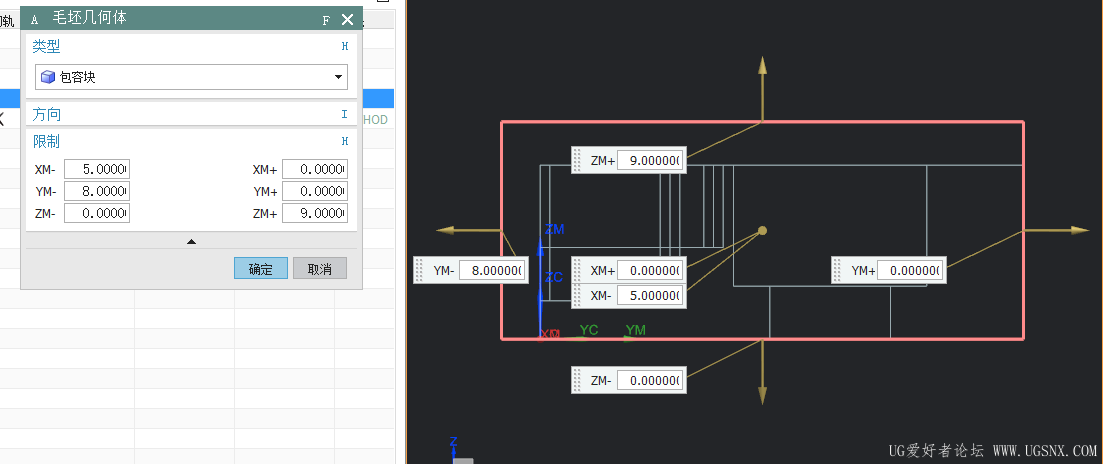Click the bottom ZM- drag arrow handle

point(762,395)
